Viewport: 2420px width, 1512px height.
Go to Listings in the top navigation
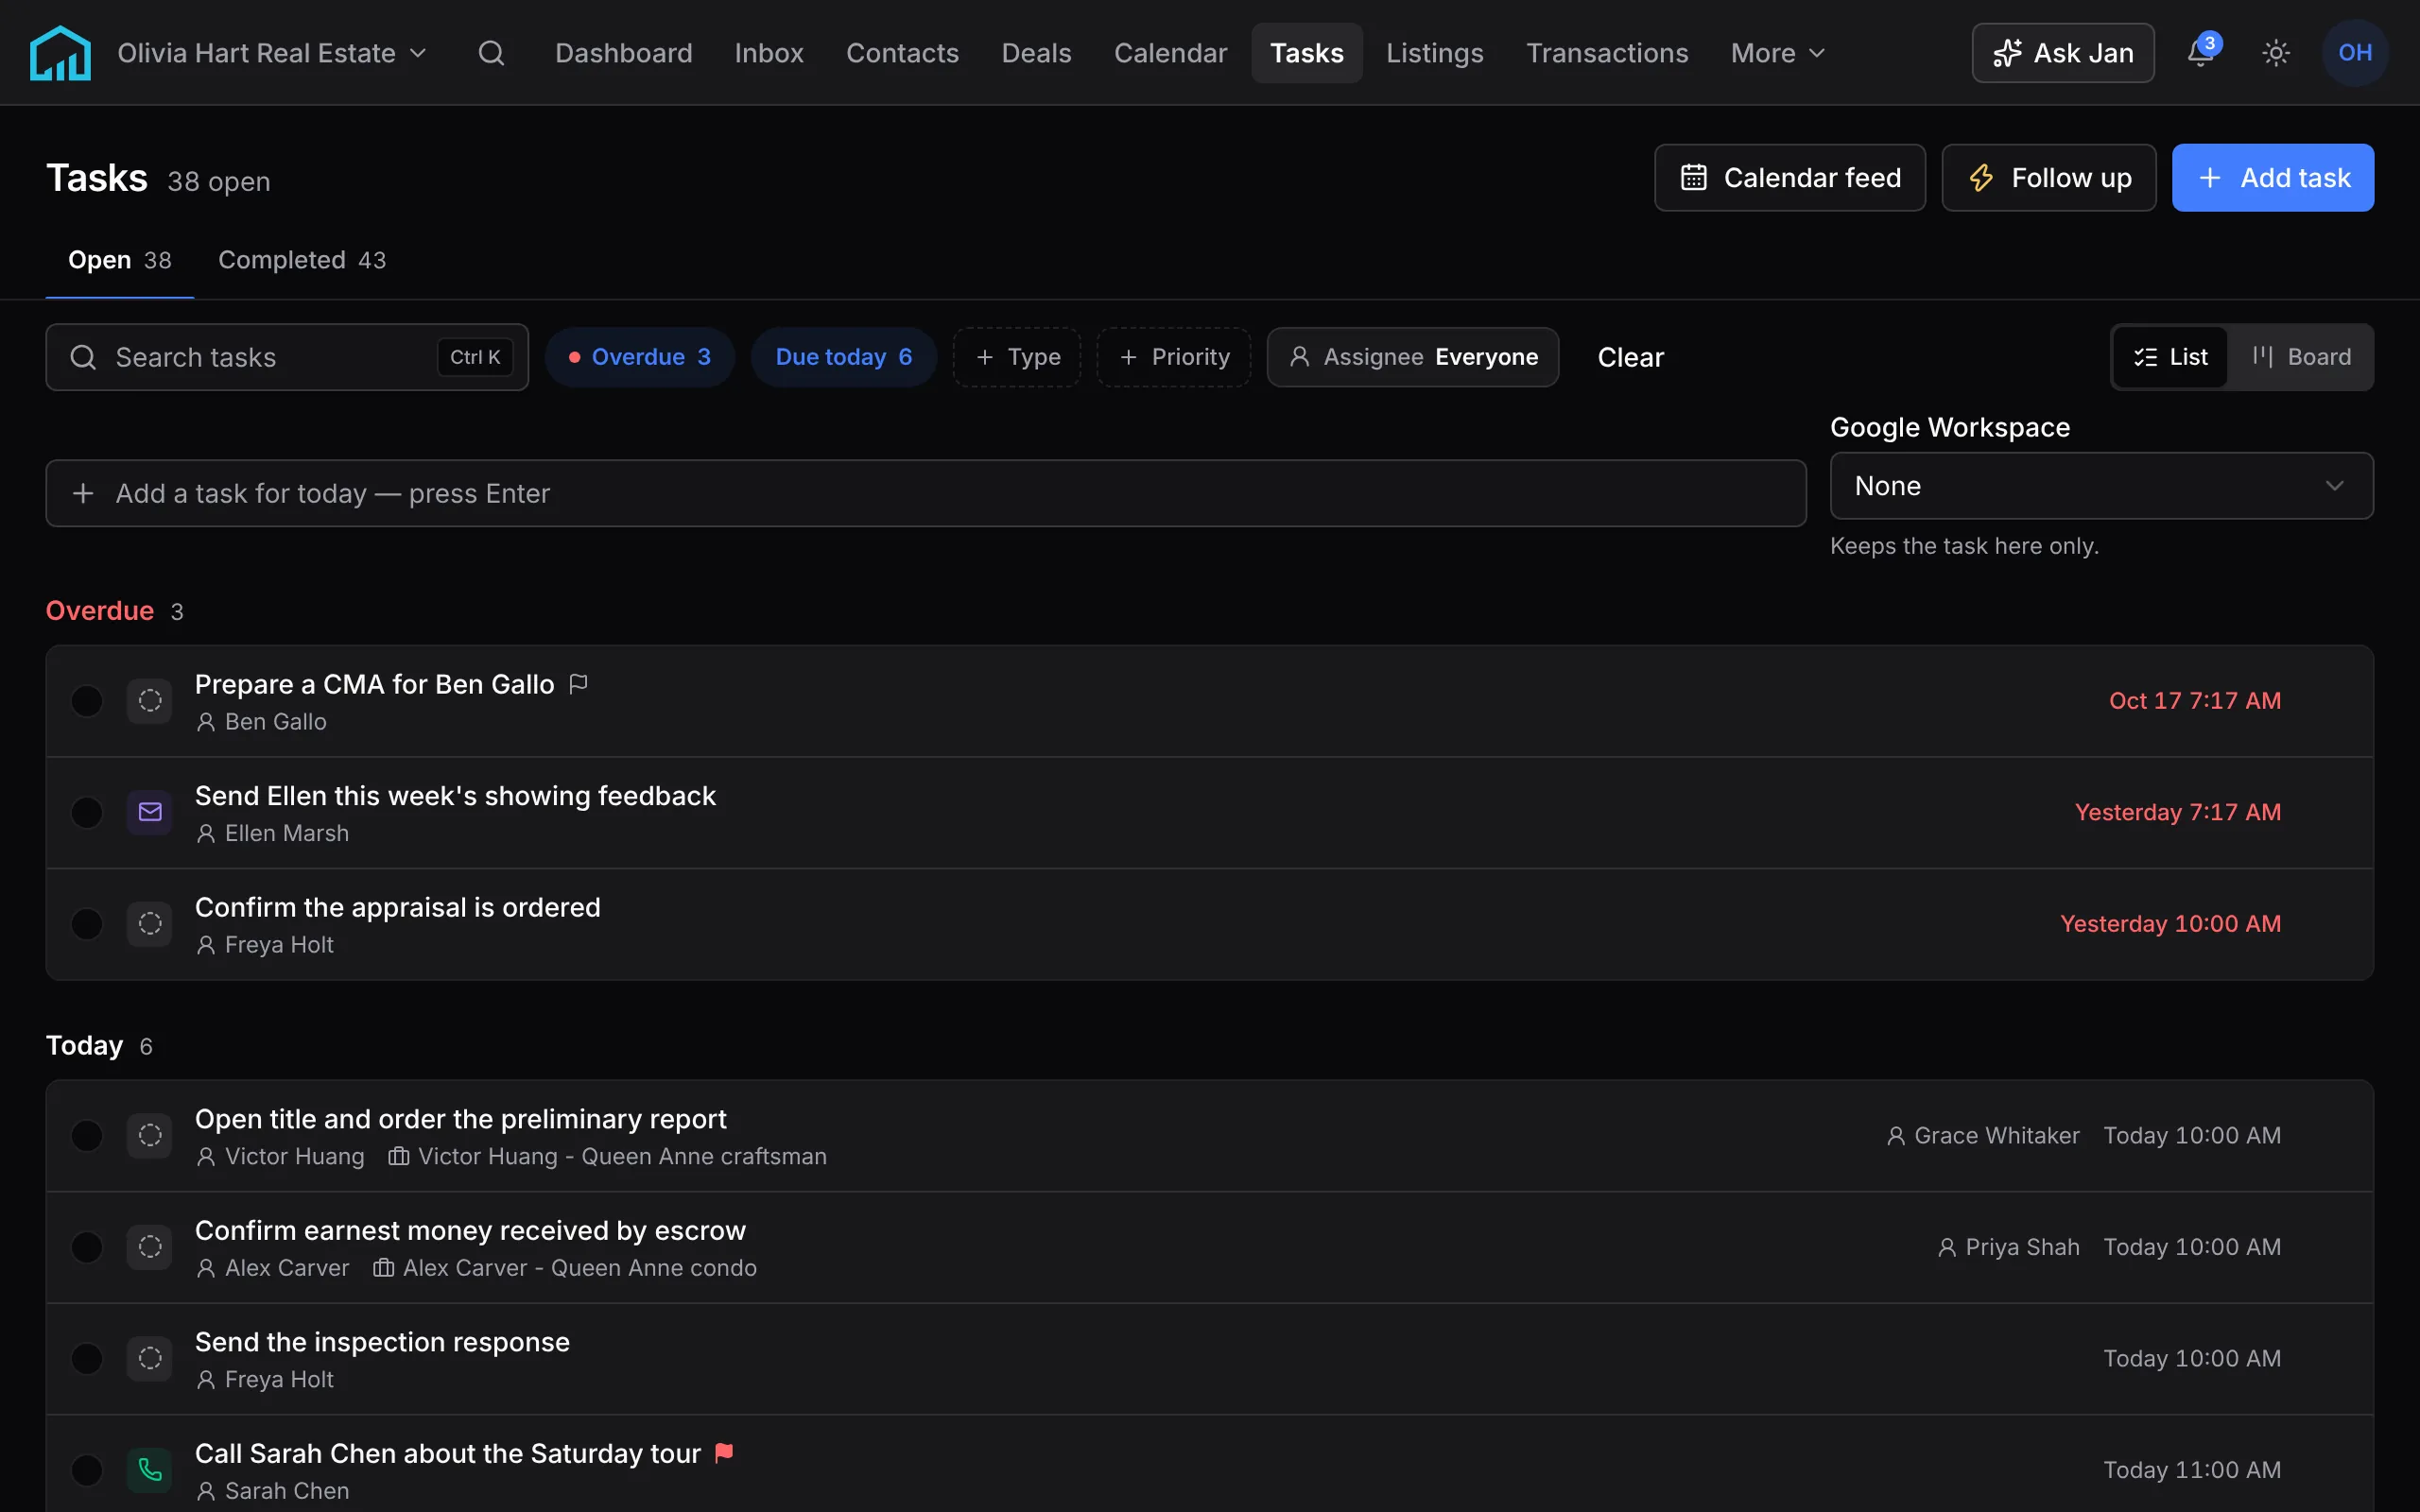pos(1434,53)
